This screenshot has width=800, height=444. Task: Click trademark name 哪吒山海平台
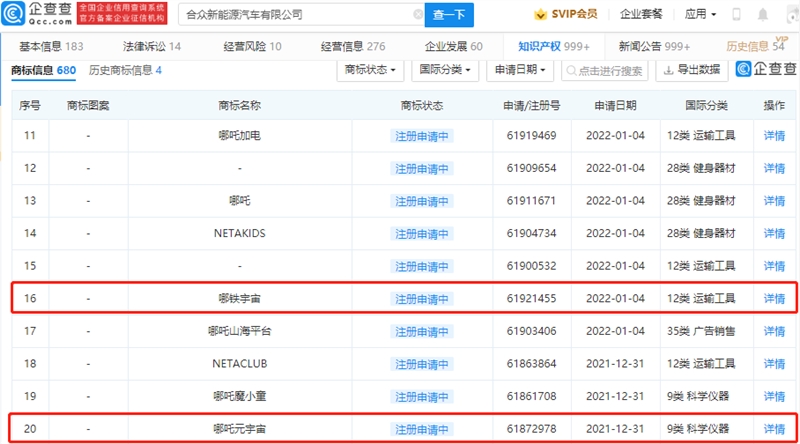(x=240, y=331)
